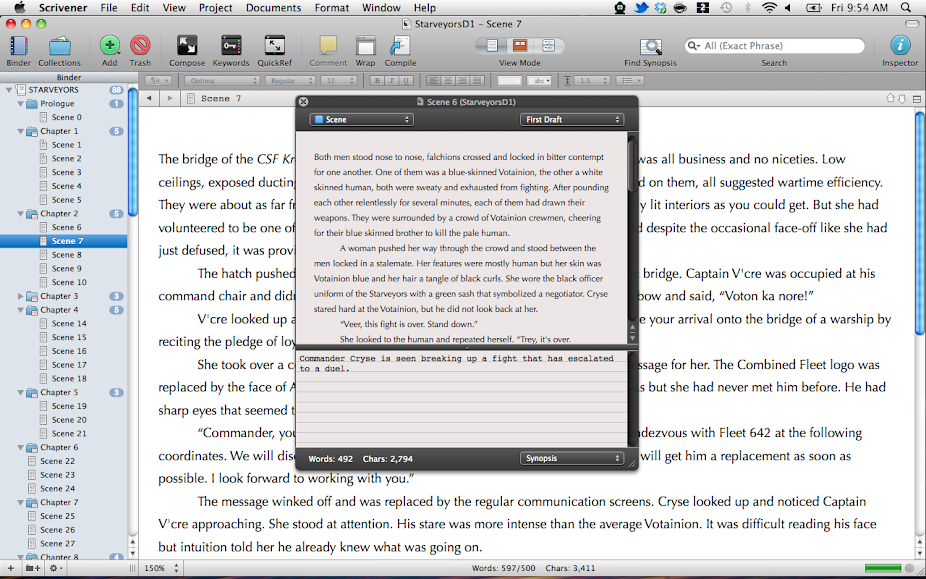Open the Edit menu
Viewport: 926px width, 579px height.
coord(140,8)
